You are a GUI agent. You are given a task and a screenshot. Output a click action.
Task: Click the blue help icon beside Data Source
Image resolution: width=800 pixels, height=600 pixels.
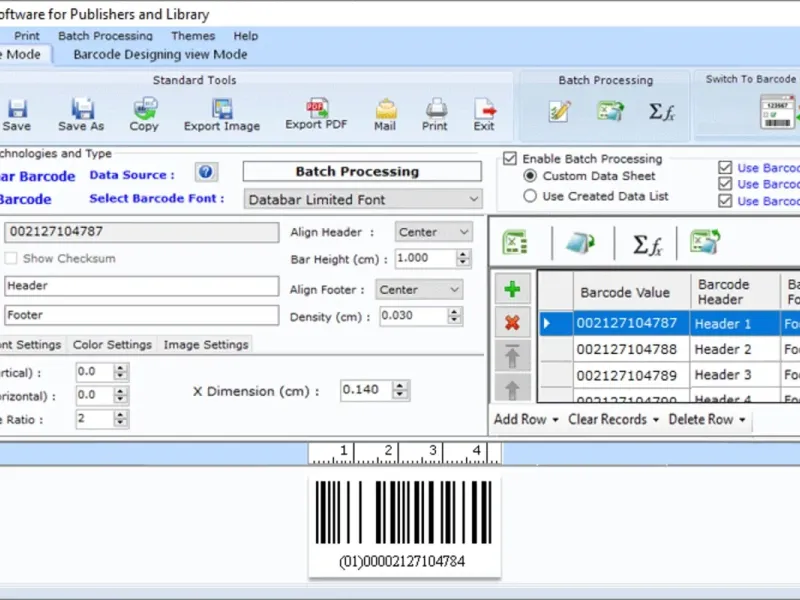click(x=206, y=172)
